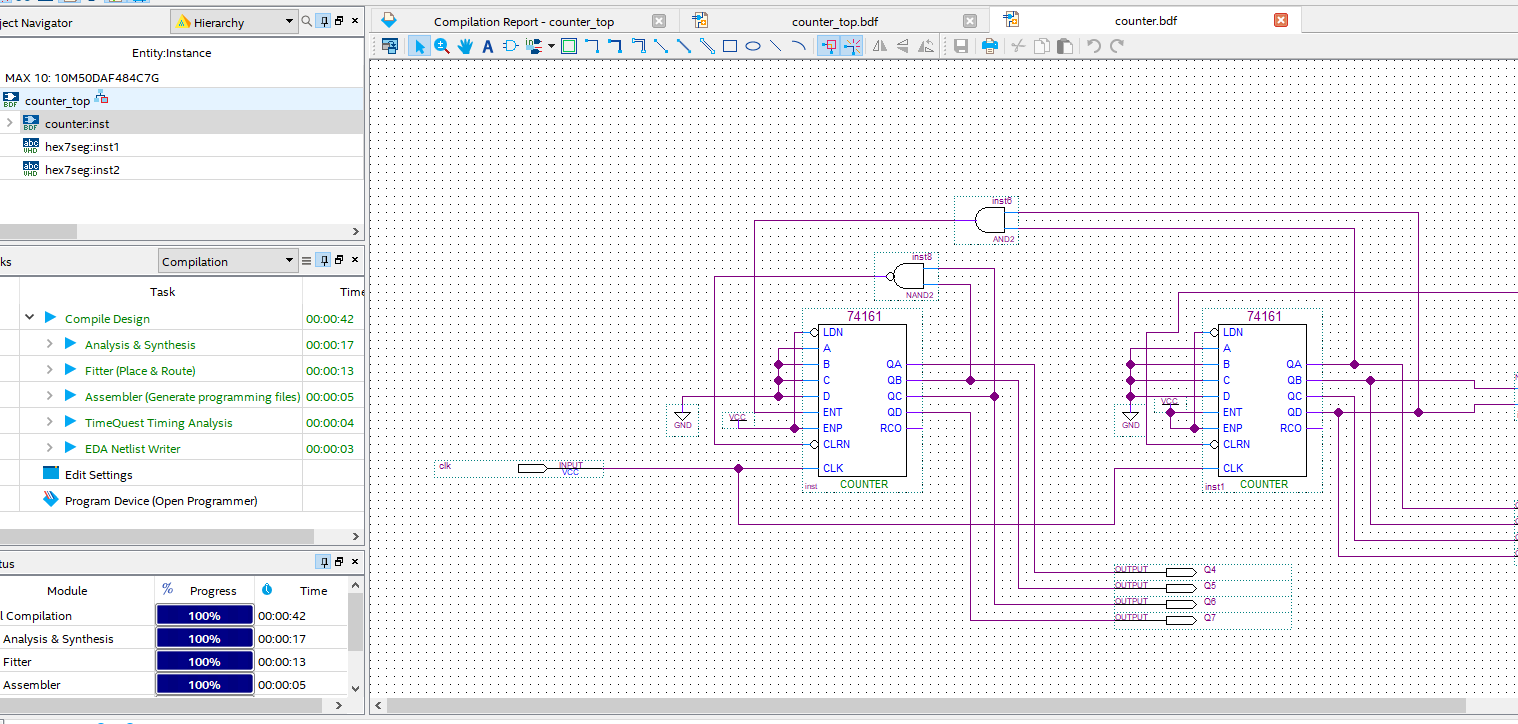The width and height of the screenshot is (1518, 724).
Task: Select the Diagonal Node tool
Action: point(661,46)
